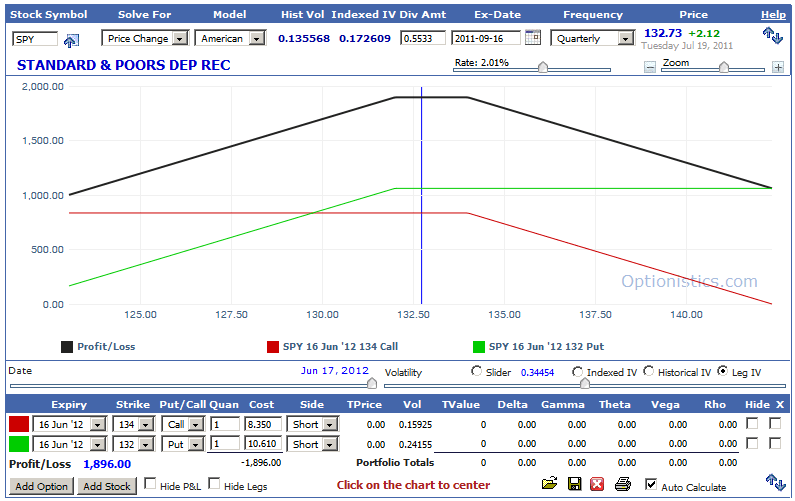The height and width of the screenshot is (501, 795).
Task: Click Vol value 0.24155 in Put row
Action: click(x=415, y=445)
